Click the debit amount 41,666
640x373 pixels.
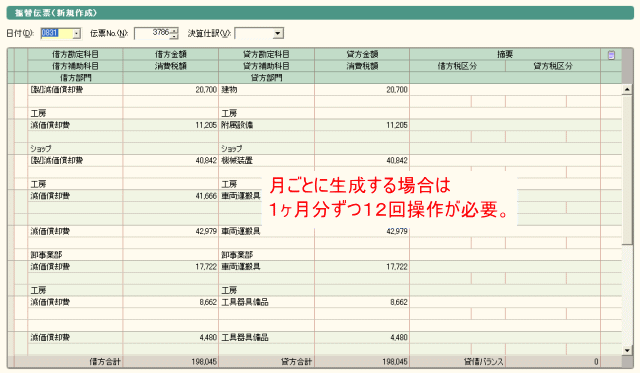coord(171,196)
